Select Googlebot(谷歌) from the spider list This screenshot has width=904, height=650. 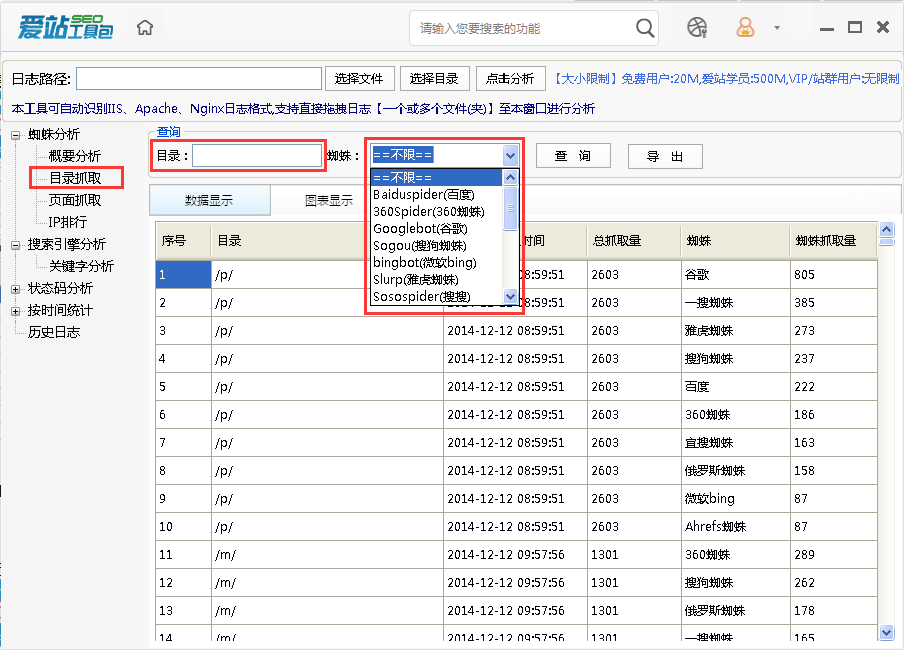tap(422, 230)
